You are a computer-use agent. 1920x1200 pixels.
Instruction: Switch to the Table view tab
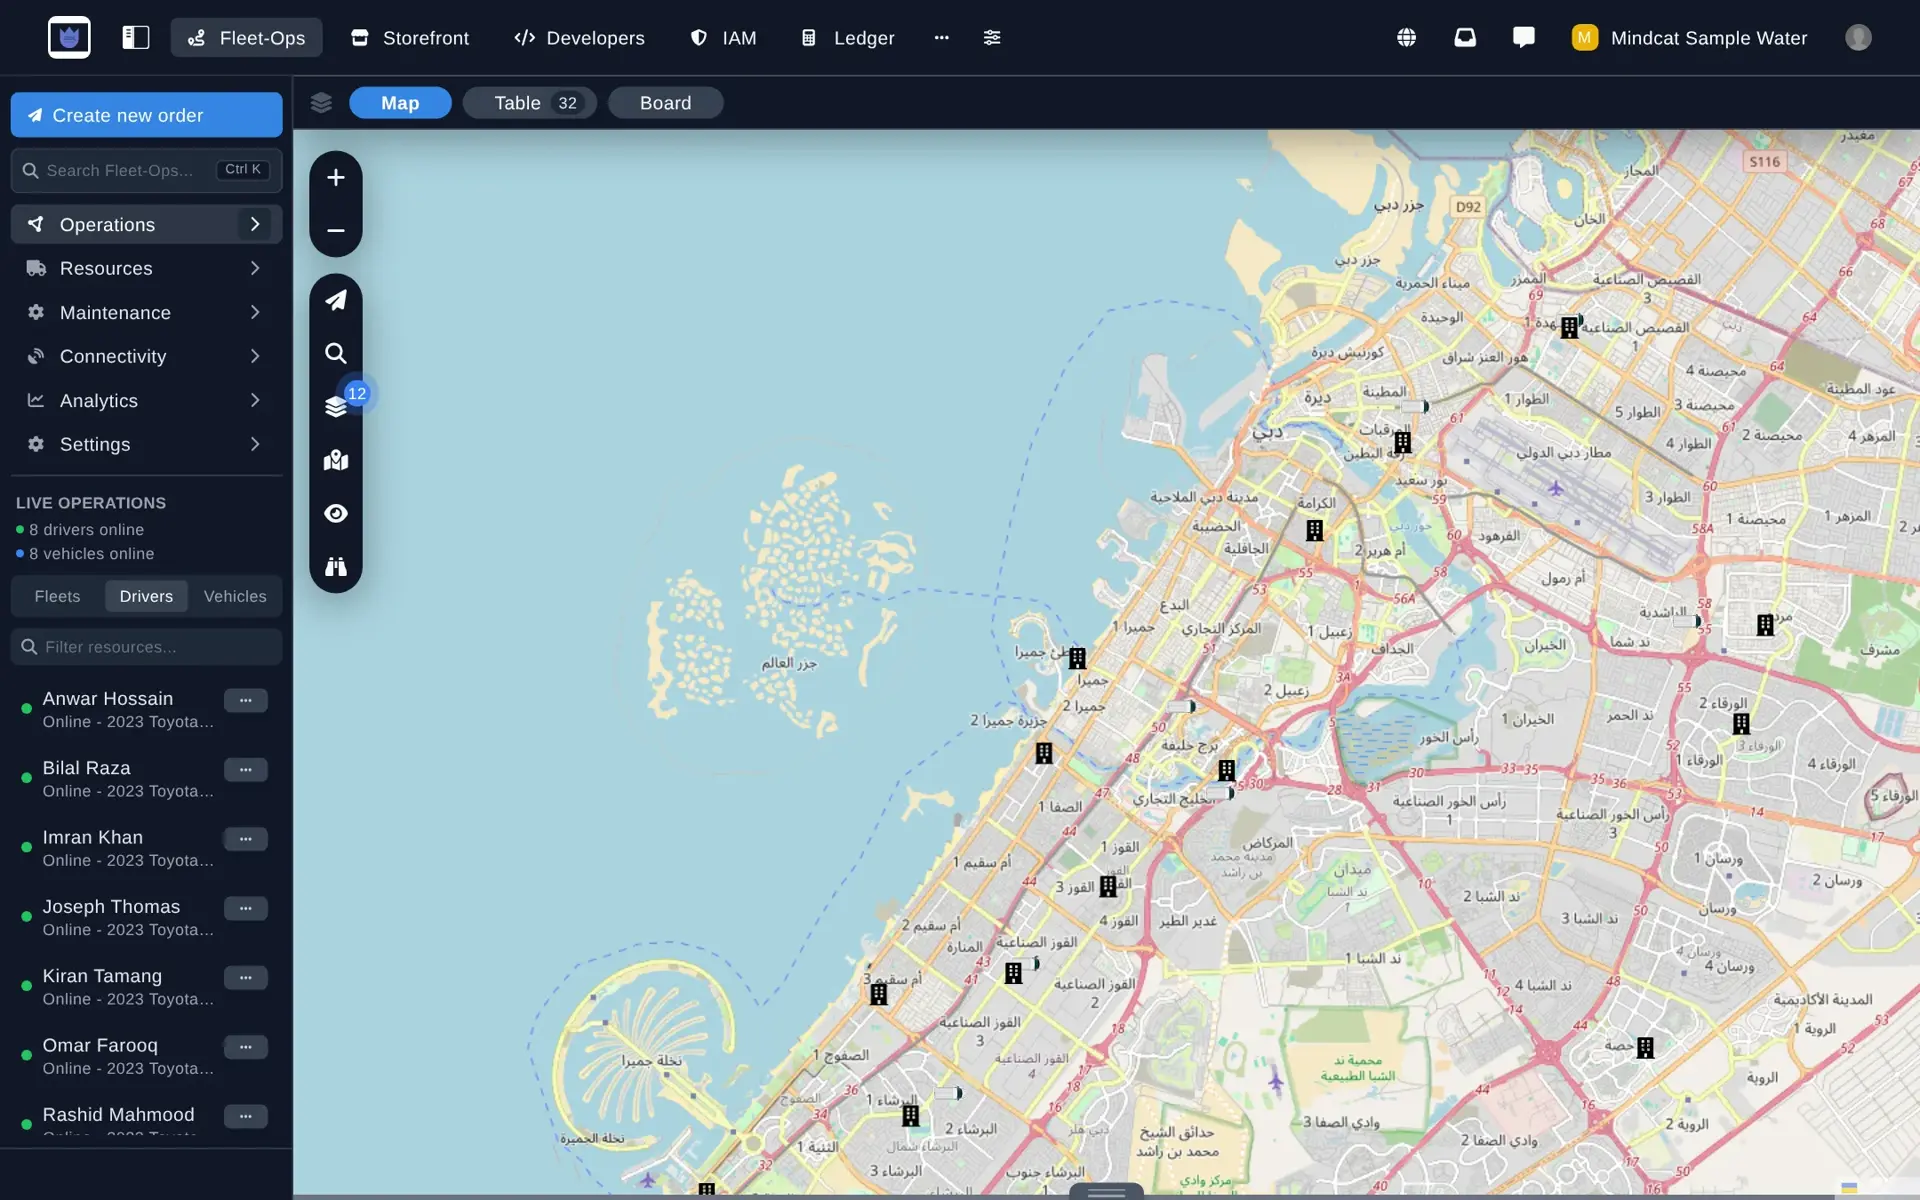click(530, 103)
